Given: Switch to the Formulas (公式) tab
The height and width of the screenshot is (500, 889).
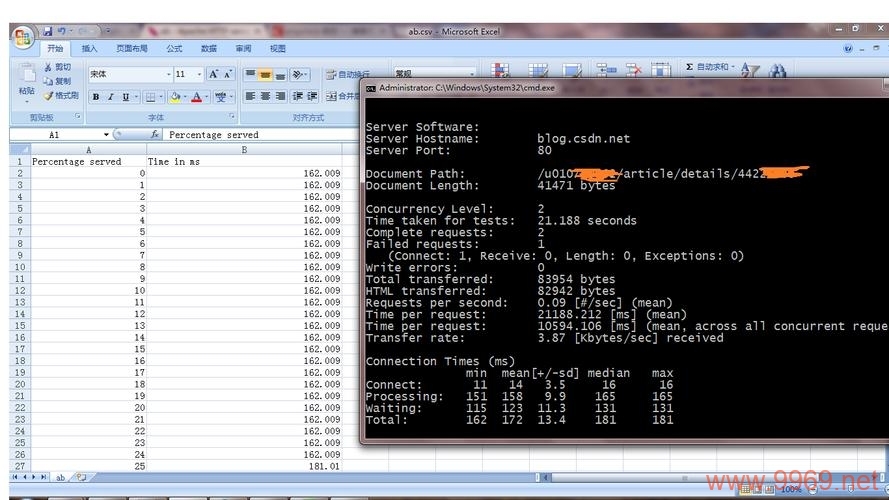Looking at the screenshot, I should click(x=175, y=49).
